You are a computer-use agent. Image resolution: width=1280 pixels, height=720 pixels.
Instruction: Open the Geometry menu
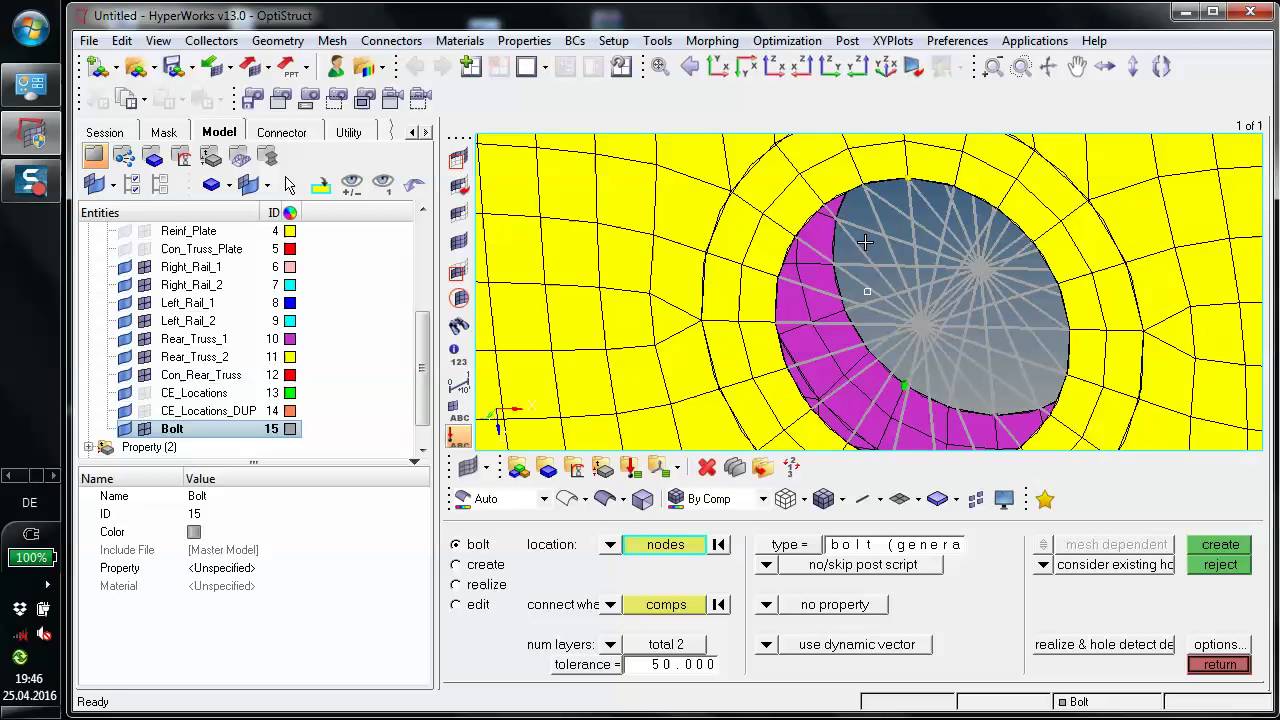click(x=278, y=41)
